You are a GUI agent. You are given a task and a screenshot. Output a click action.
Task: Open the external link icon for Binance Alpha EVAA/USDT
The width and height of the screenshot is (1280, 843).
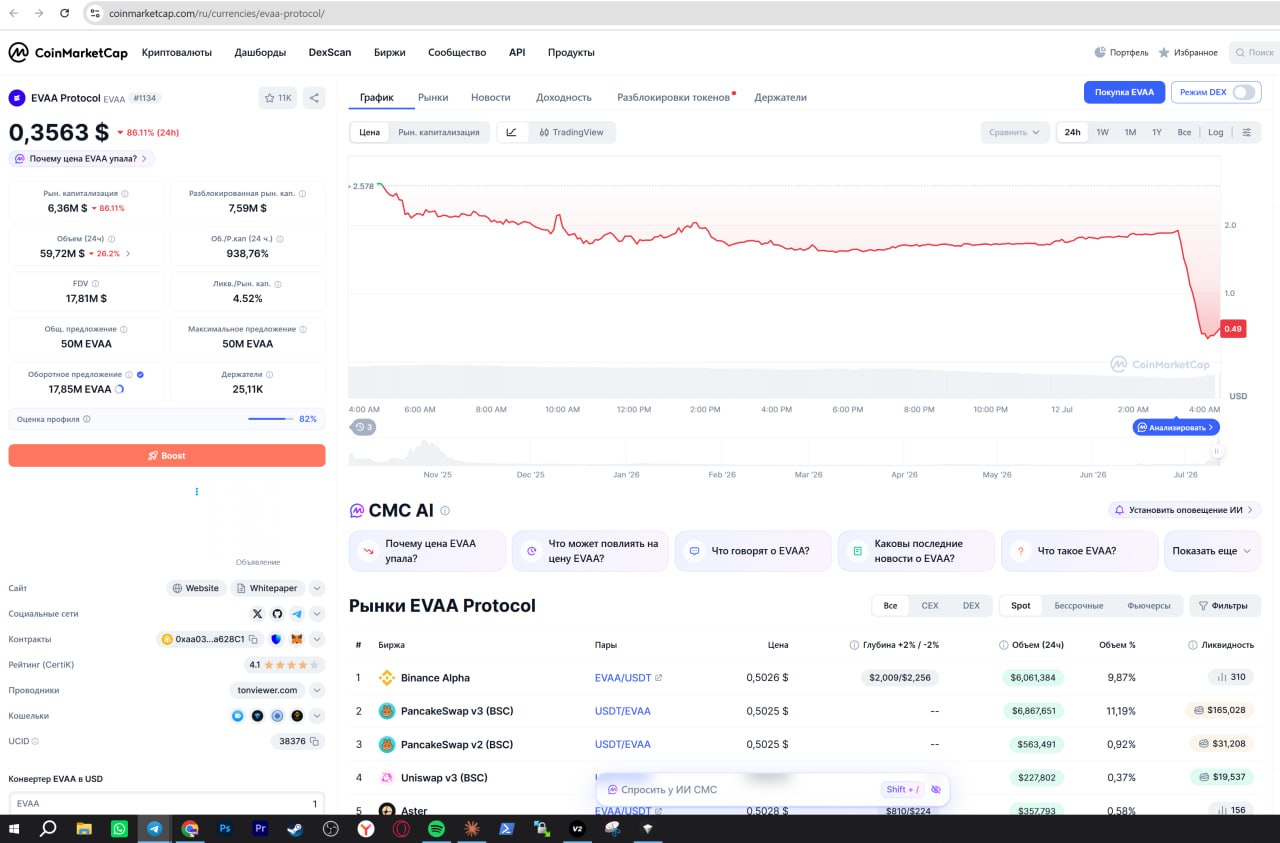[x=658, y=678]
